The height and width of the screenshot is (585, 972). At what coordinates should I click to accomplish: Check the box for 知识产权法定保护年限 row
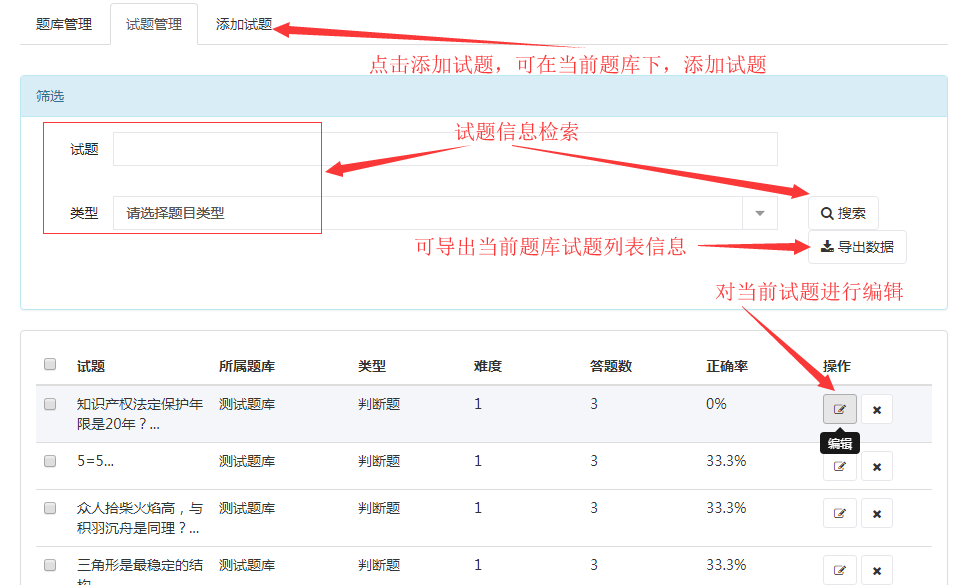tap(50, 404)
